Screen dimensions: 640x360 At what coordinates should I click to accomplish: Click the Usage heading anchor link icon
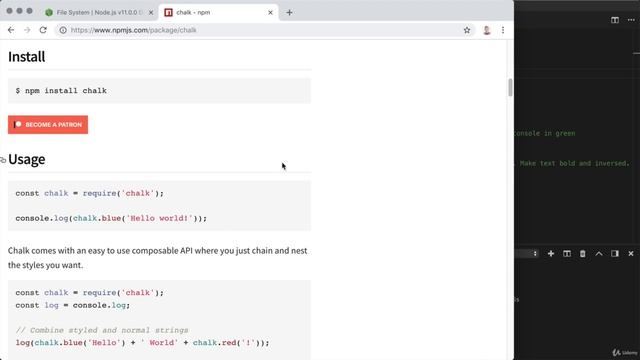(3, 160)
